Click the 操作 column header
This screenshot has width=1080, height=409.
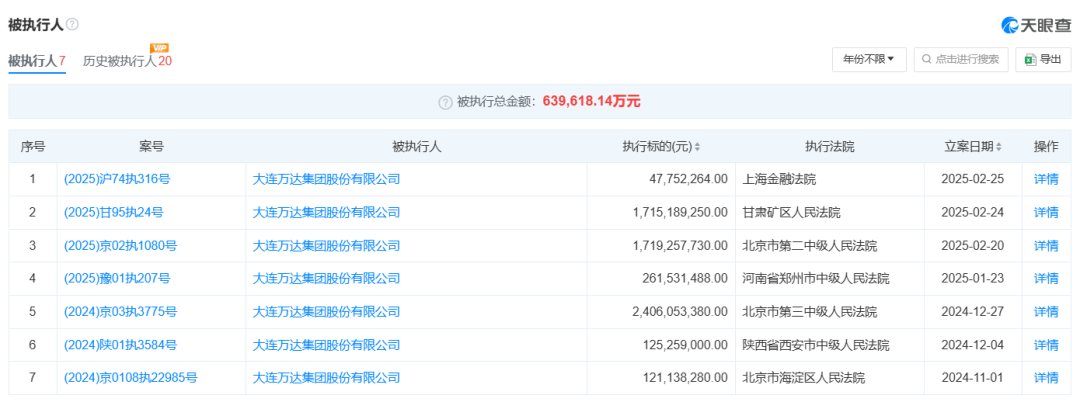click(x=1046, y=146)
